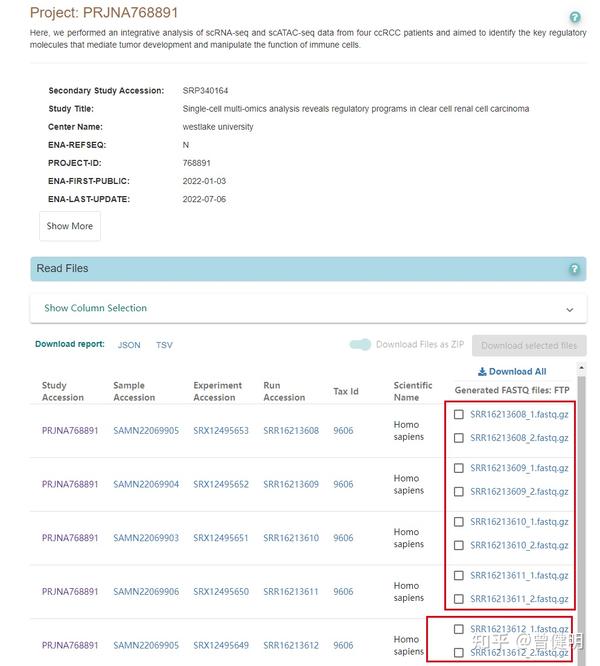
Task: Check the SRR16213611_2.fastq.gz checkbox
Action: pyautogui.click(x=459, y=599)
